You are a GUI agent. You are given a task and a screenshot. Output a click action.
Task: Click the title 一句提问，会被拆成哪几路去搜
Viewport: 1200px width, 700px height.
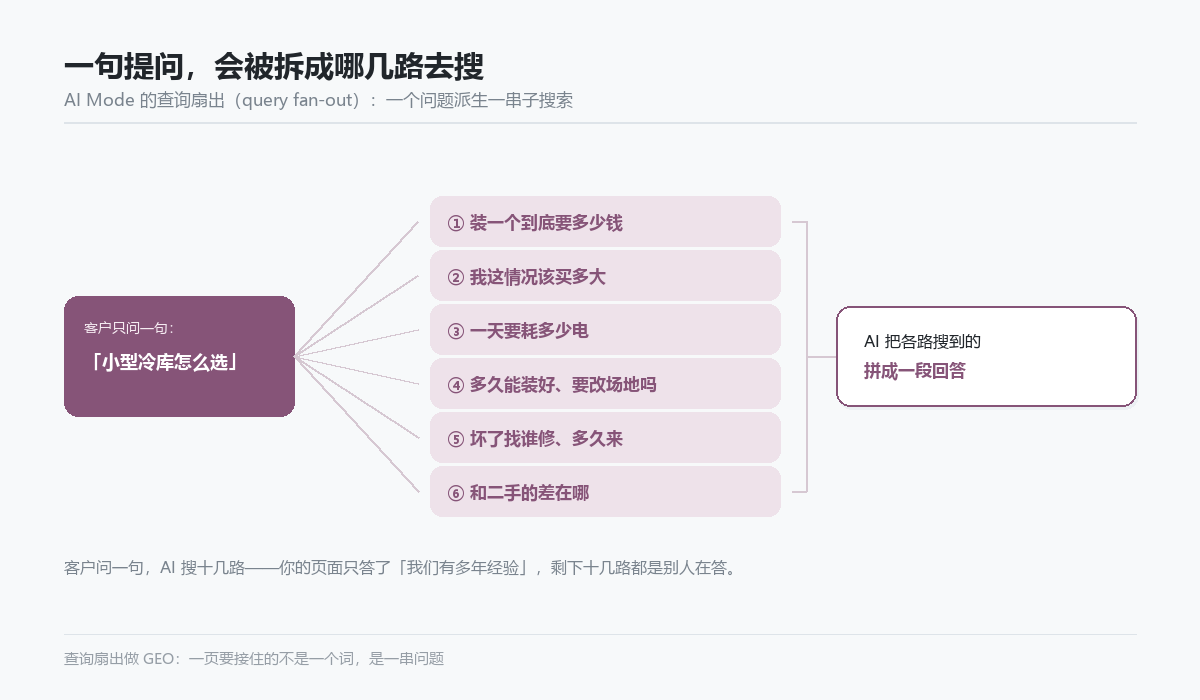pyautogui.click(x=274, y=67)
